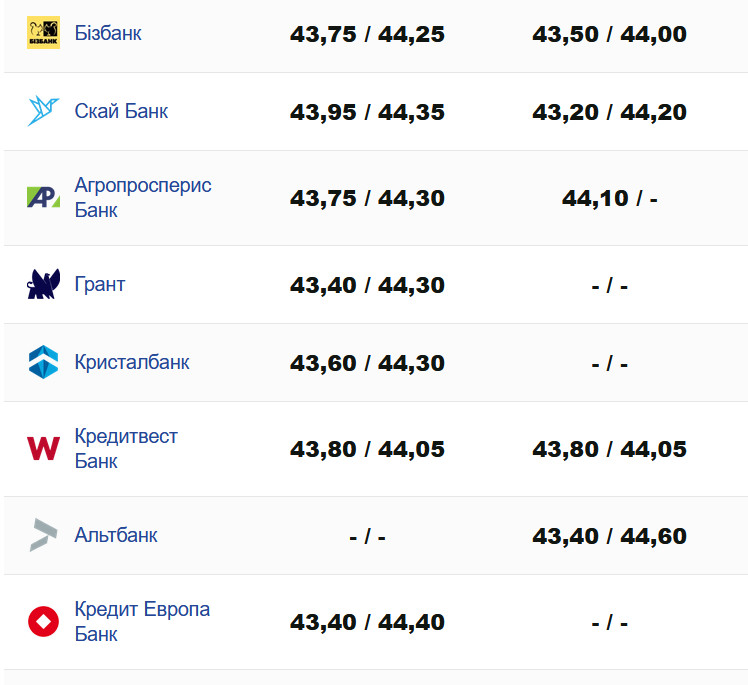The image size is (748, 685).
Task: Click the Бізбанк yellow logo icon
Action: pos(43,33)
